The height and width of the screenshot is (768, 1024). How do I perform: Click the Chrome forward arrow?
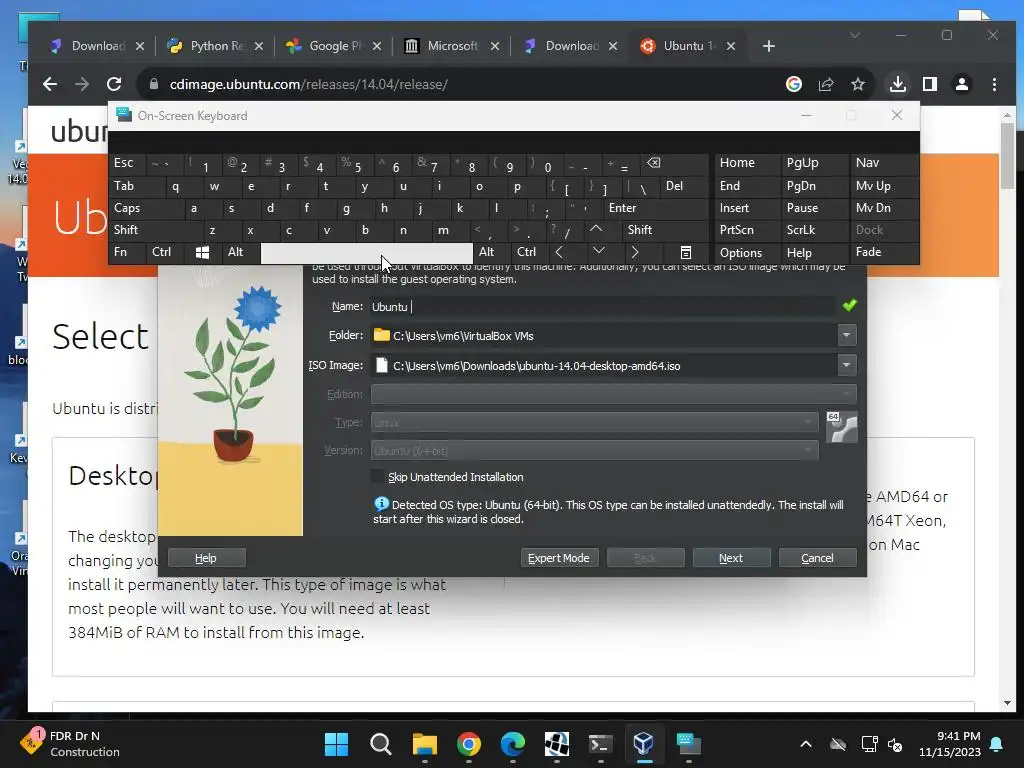coord(82,84)
